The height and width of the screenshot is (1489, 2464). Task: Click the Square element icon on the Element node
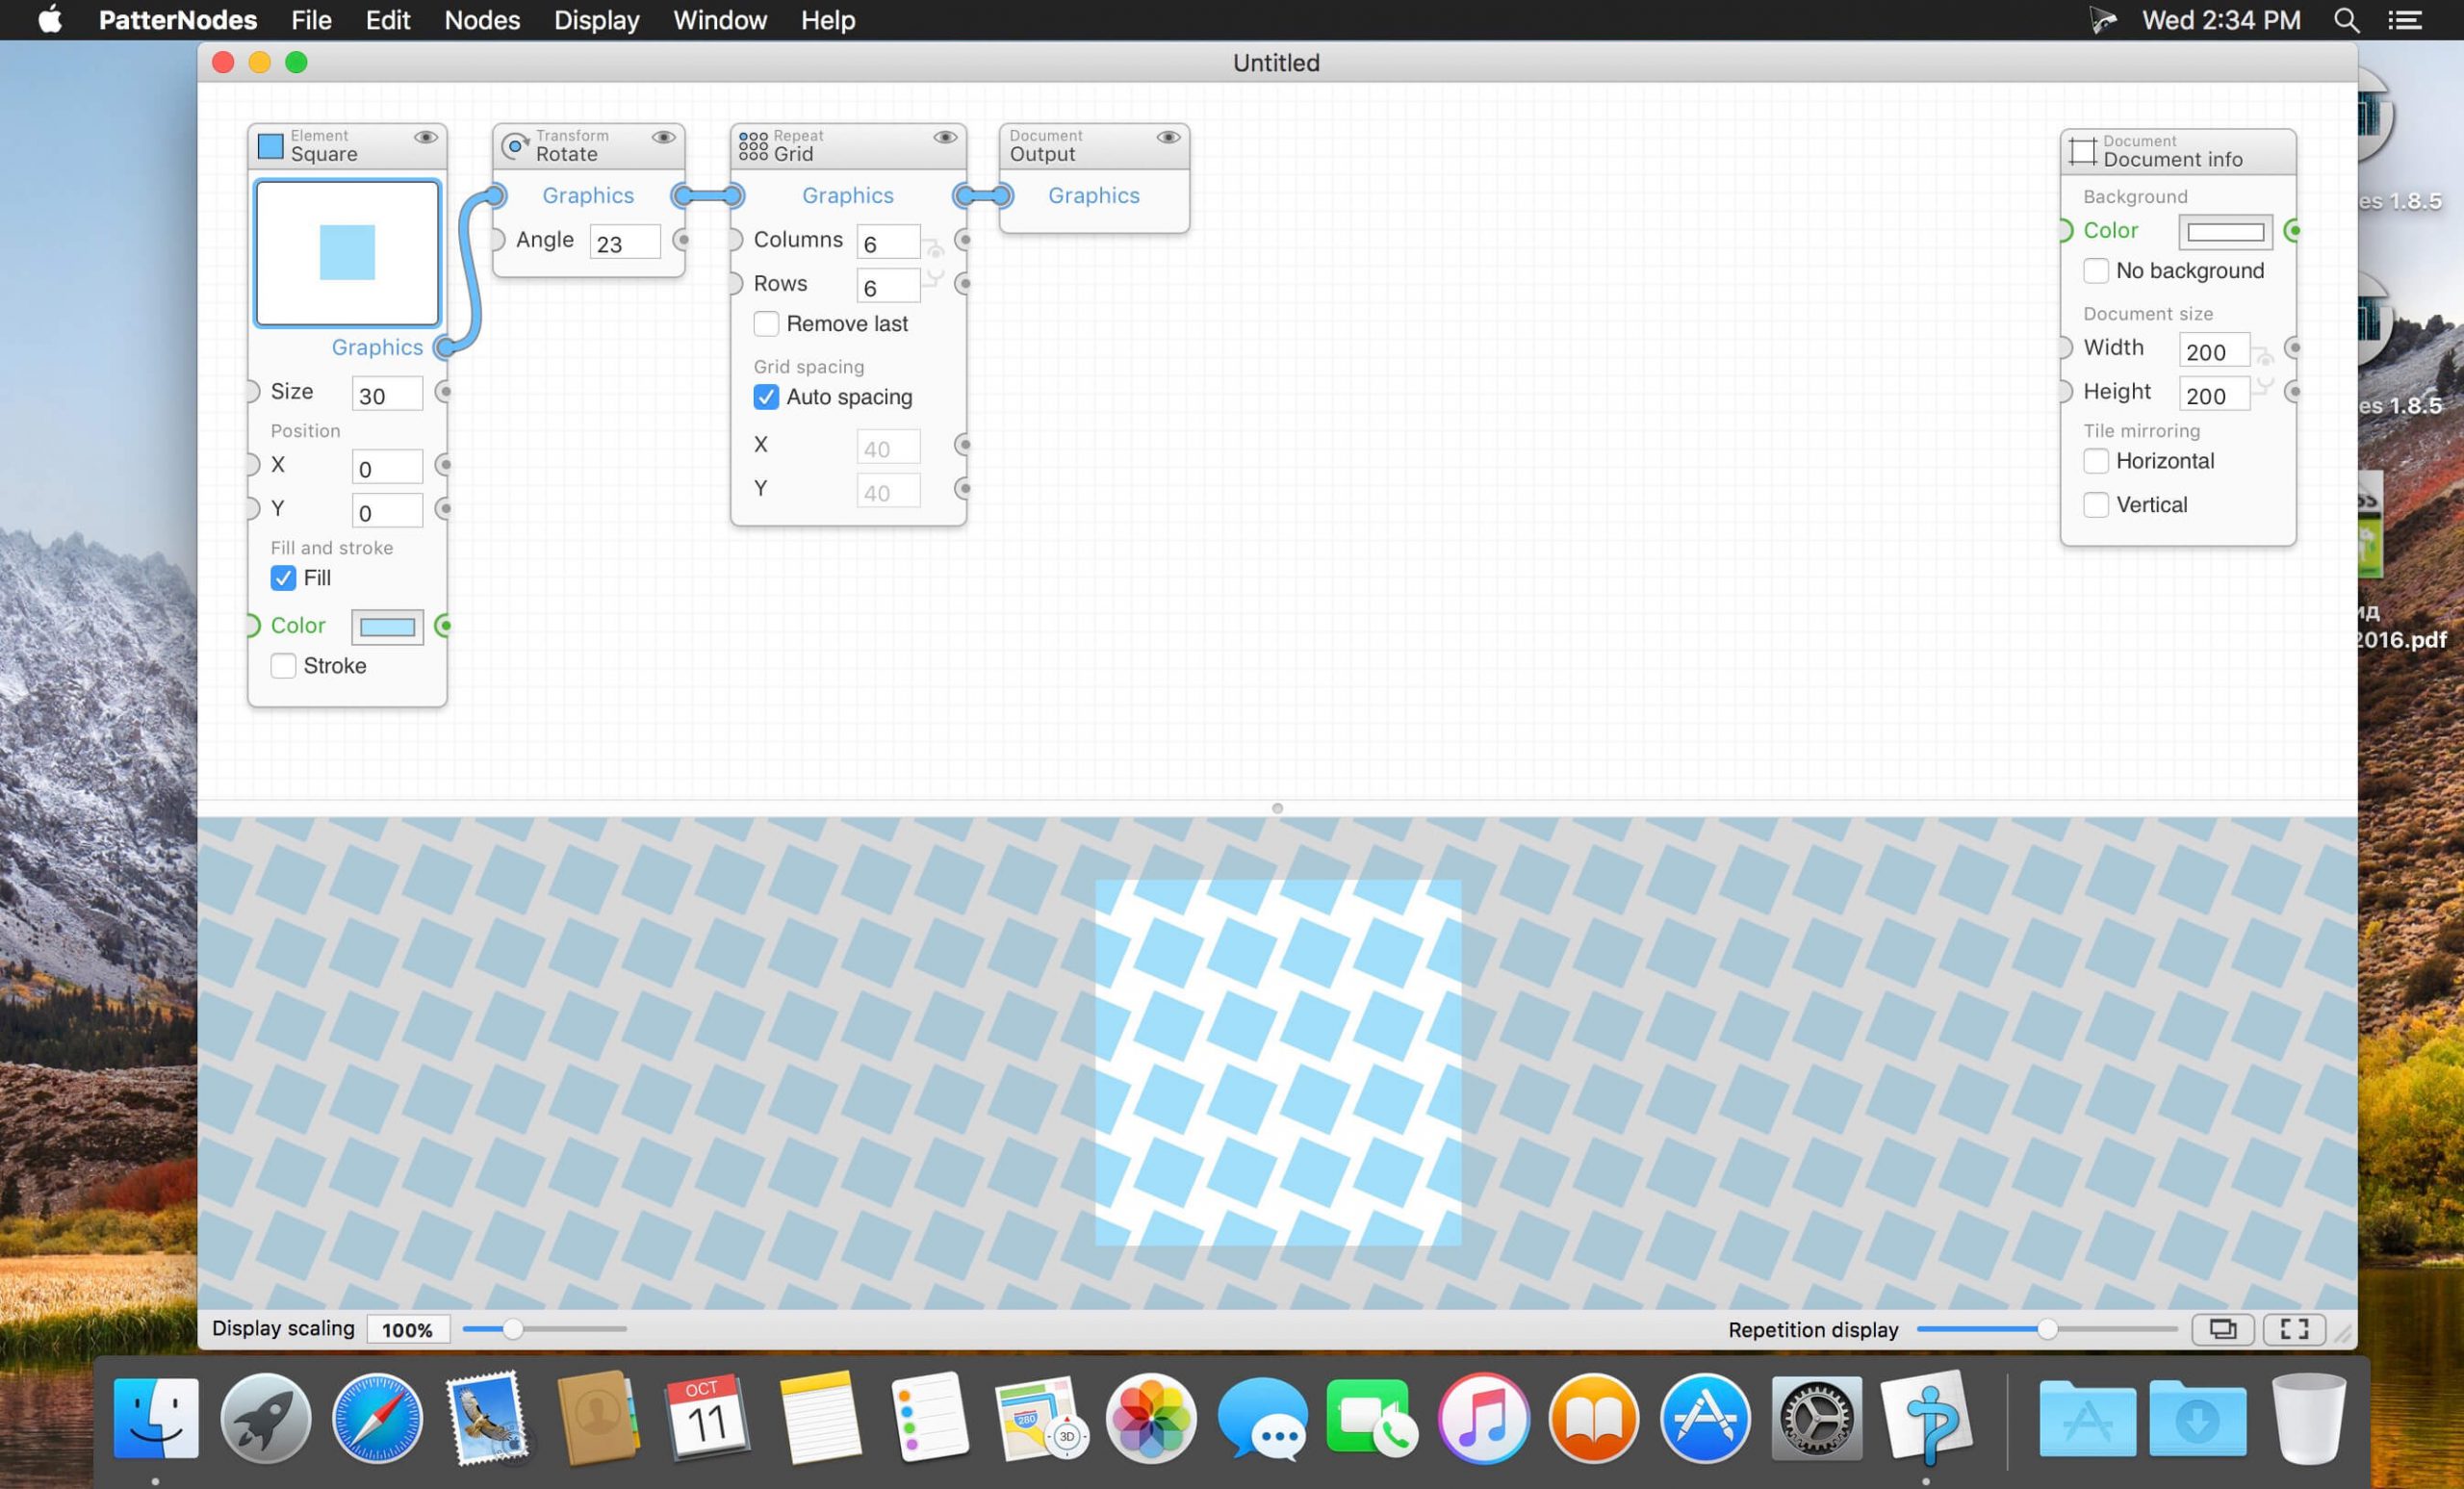pos(271,145)
